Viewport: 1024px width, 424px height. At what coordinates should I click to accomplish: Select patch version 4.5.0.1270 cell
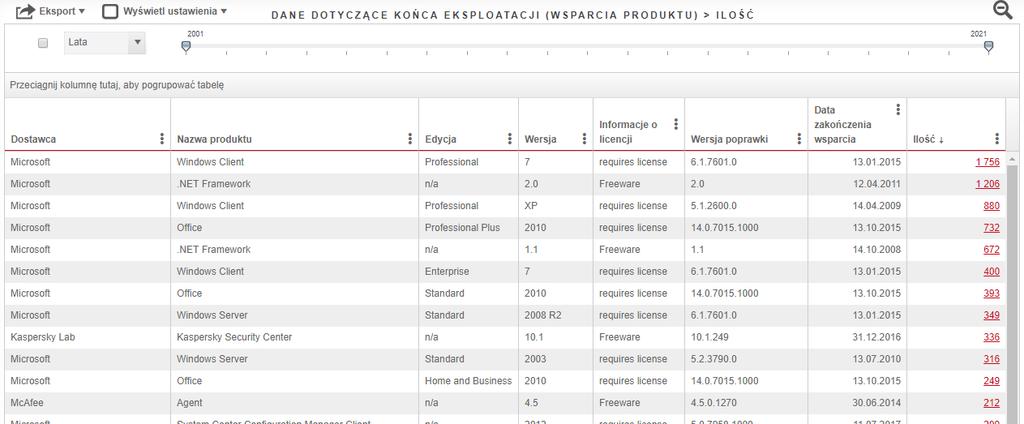tap(746, 403)
